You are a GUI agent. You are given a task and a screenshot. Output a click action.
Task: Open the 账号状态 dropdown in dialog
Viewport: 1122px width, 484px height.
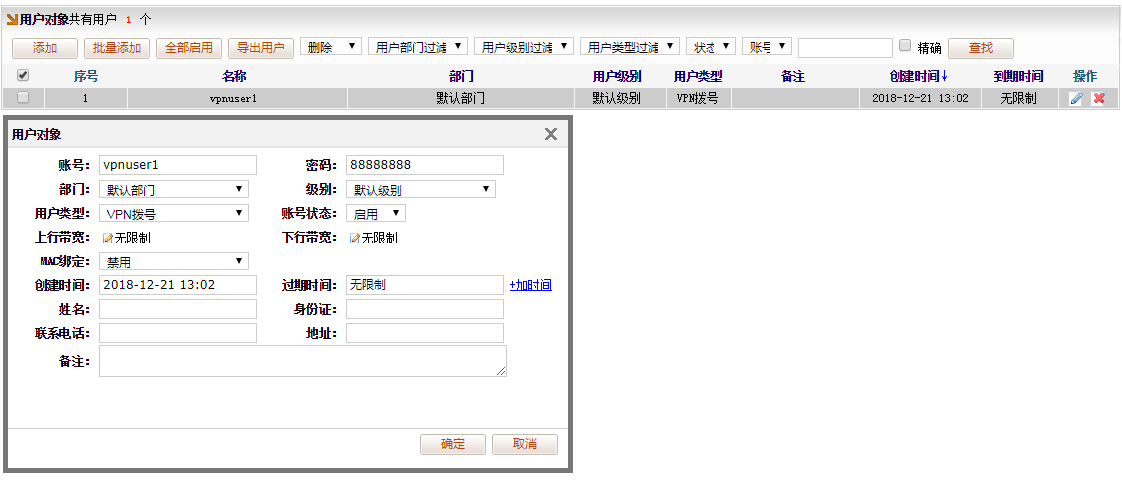coord(376,213)
